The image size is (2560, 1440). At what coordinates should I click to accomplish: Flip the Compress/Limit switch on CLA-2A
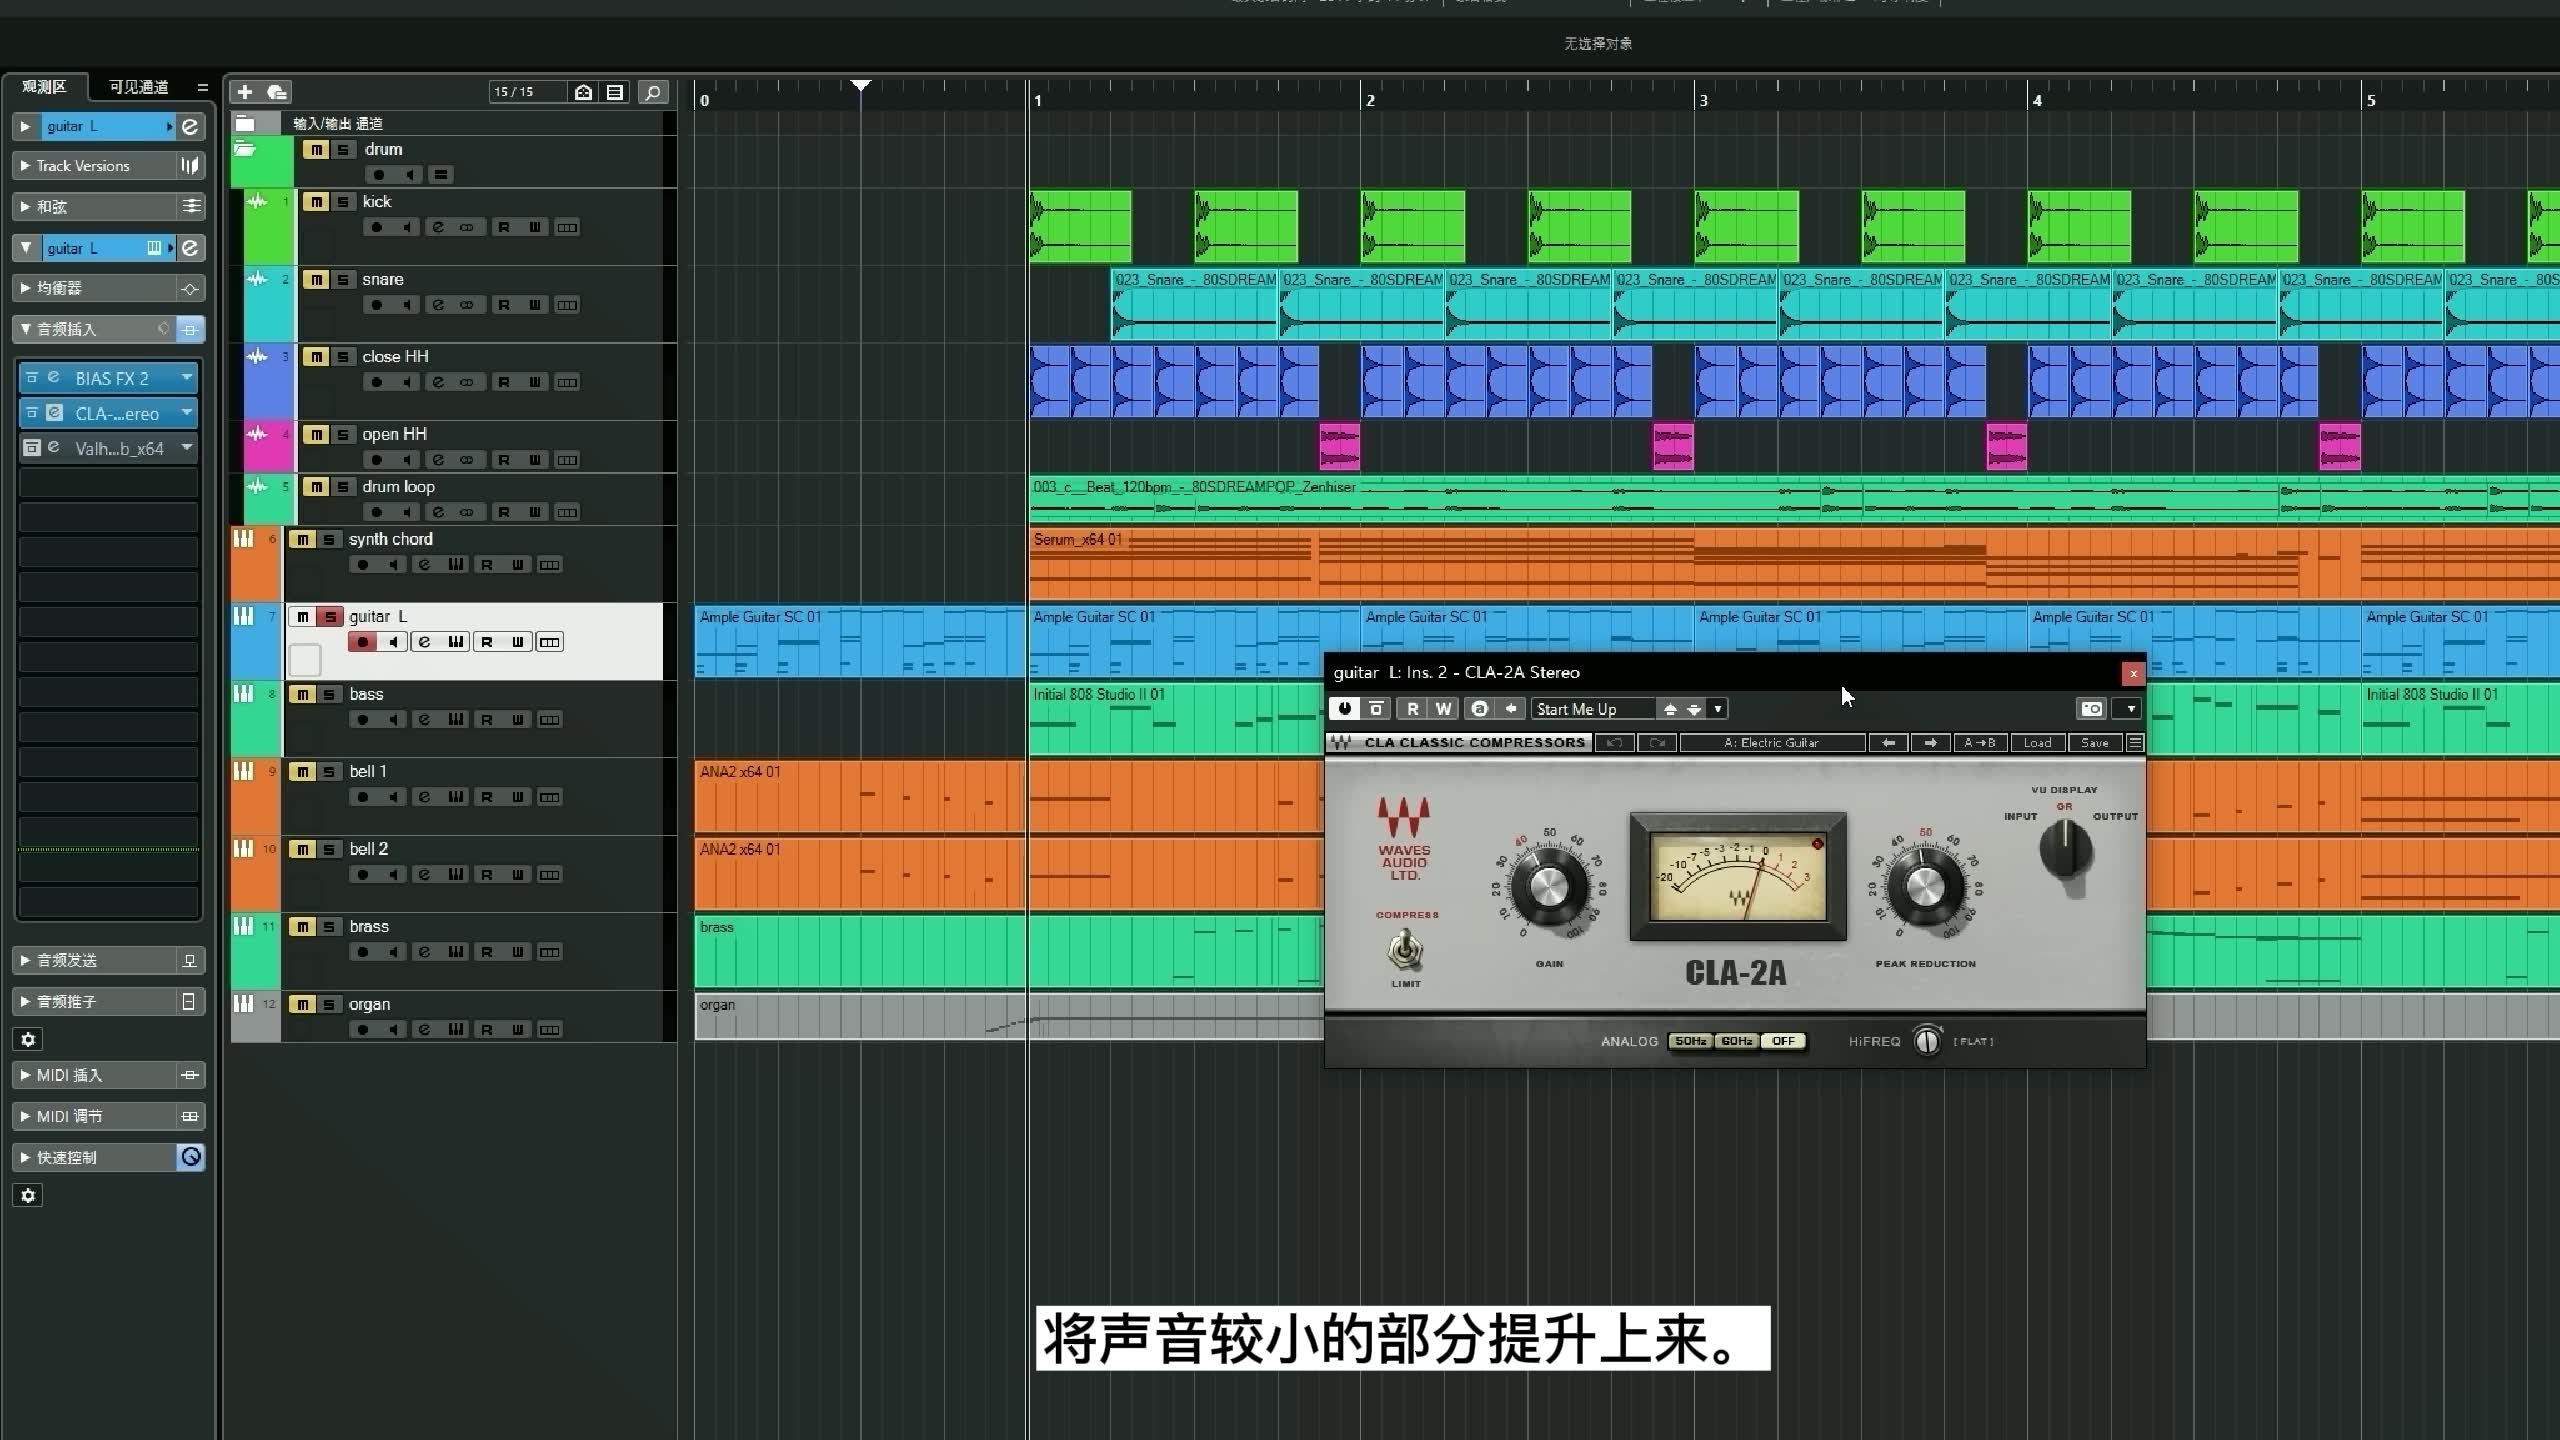tap(1405, 950)
